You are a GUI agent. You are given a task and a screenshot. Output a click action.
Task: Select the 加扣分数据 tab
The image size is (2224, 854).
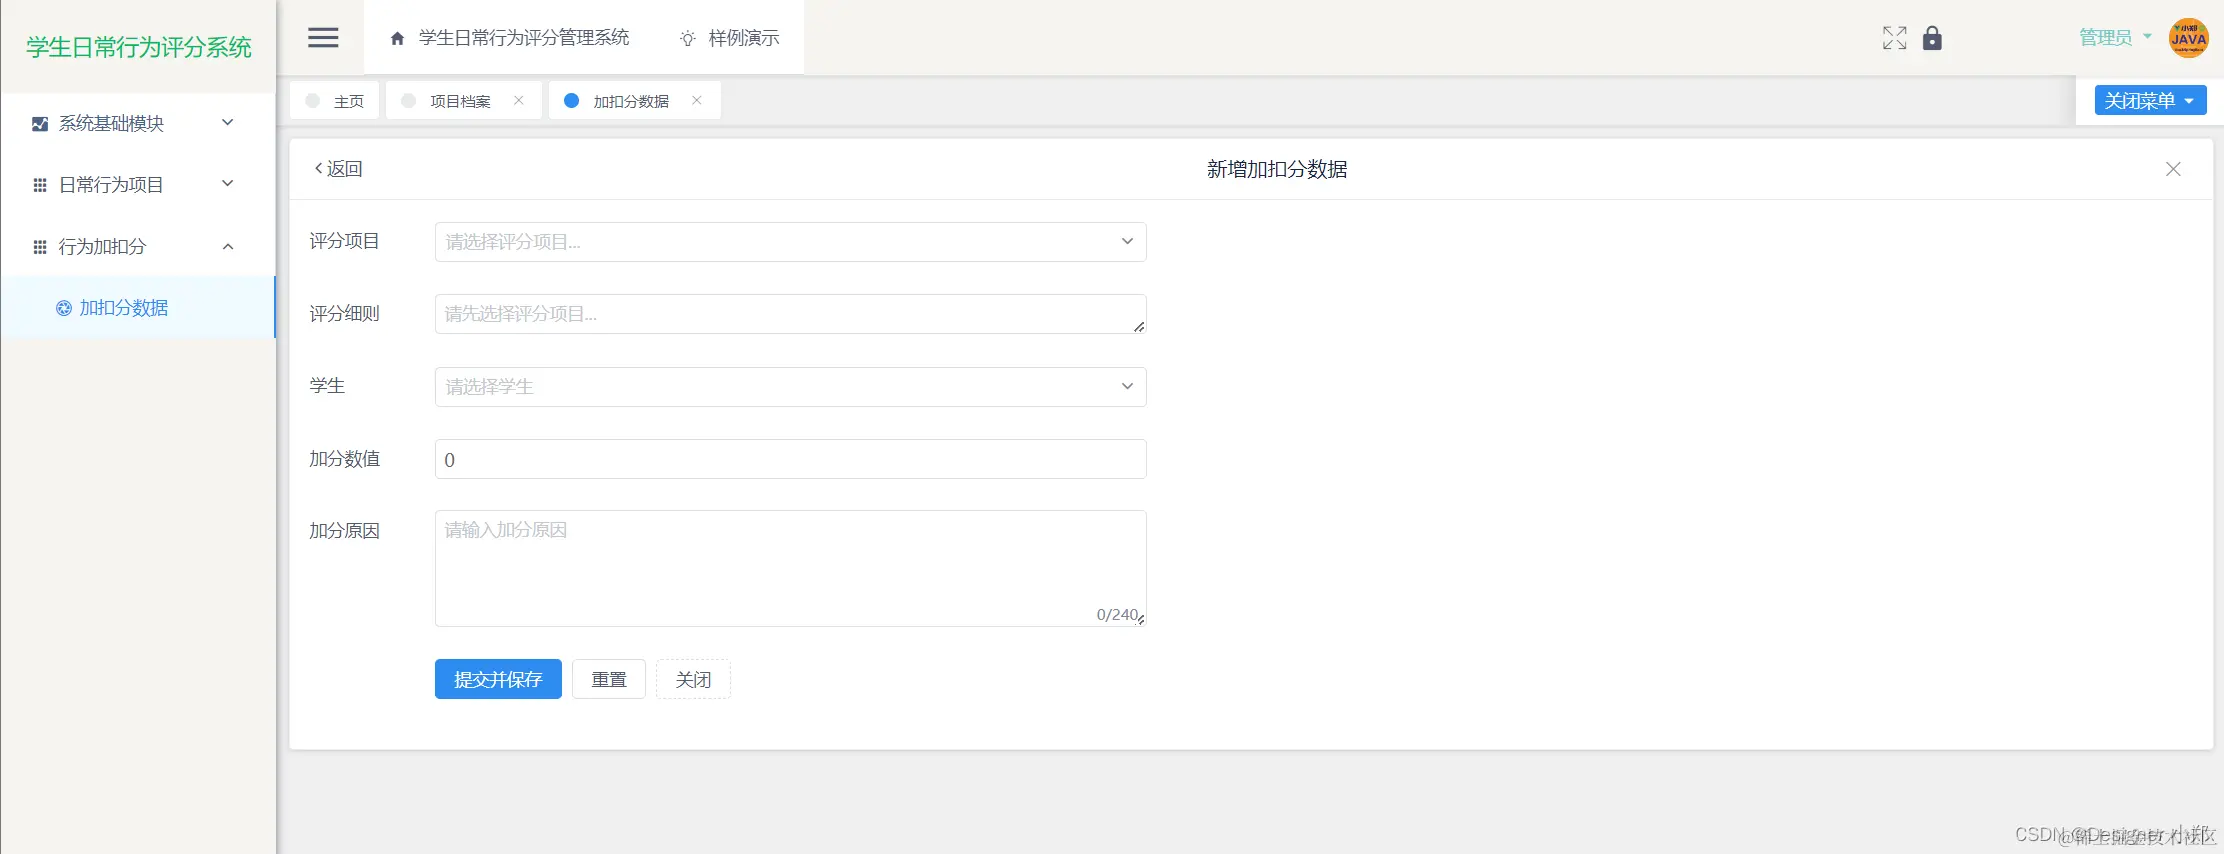[x=634, y=101]
